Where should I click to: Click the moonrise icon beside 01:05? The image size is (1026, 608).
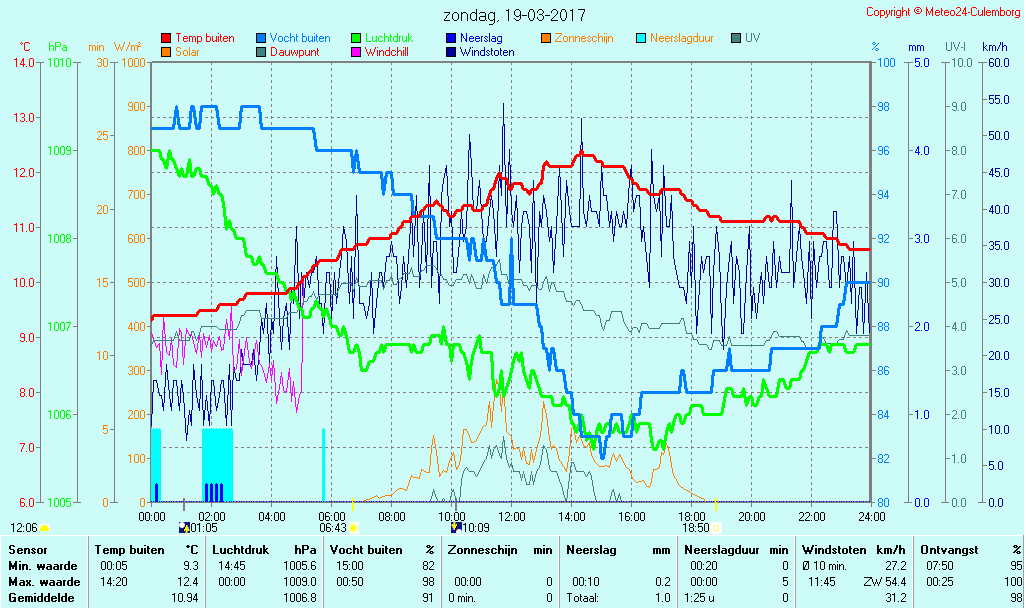[183, 528]
